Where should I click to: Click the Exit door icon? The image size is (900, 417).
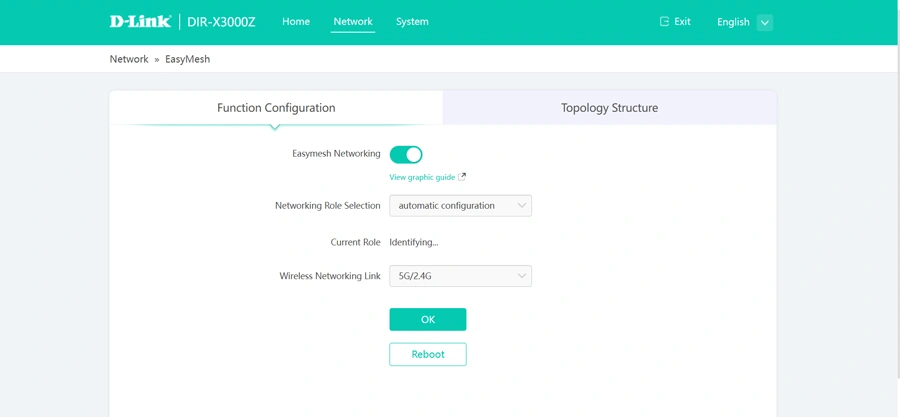tap(664, 22)
